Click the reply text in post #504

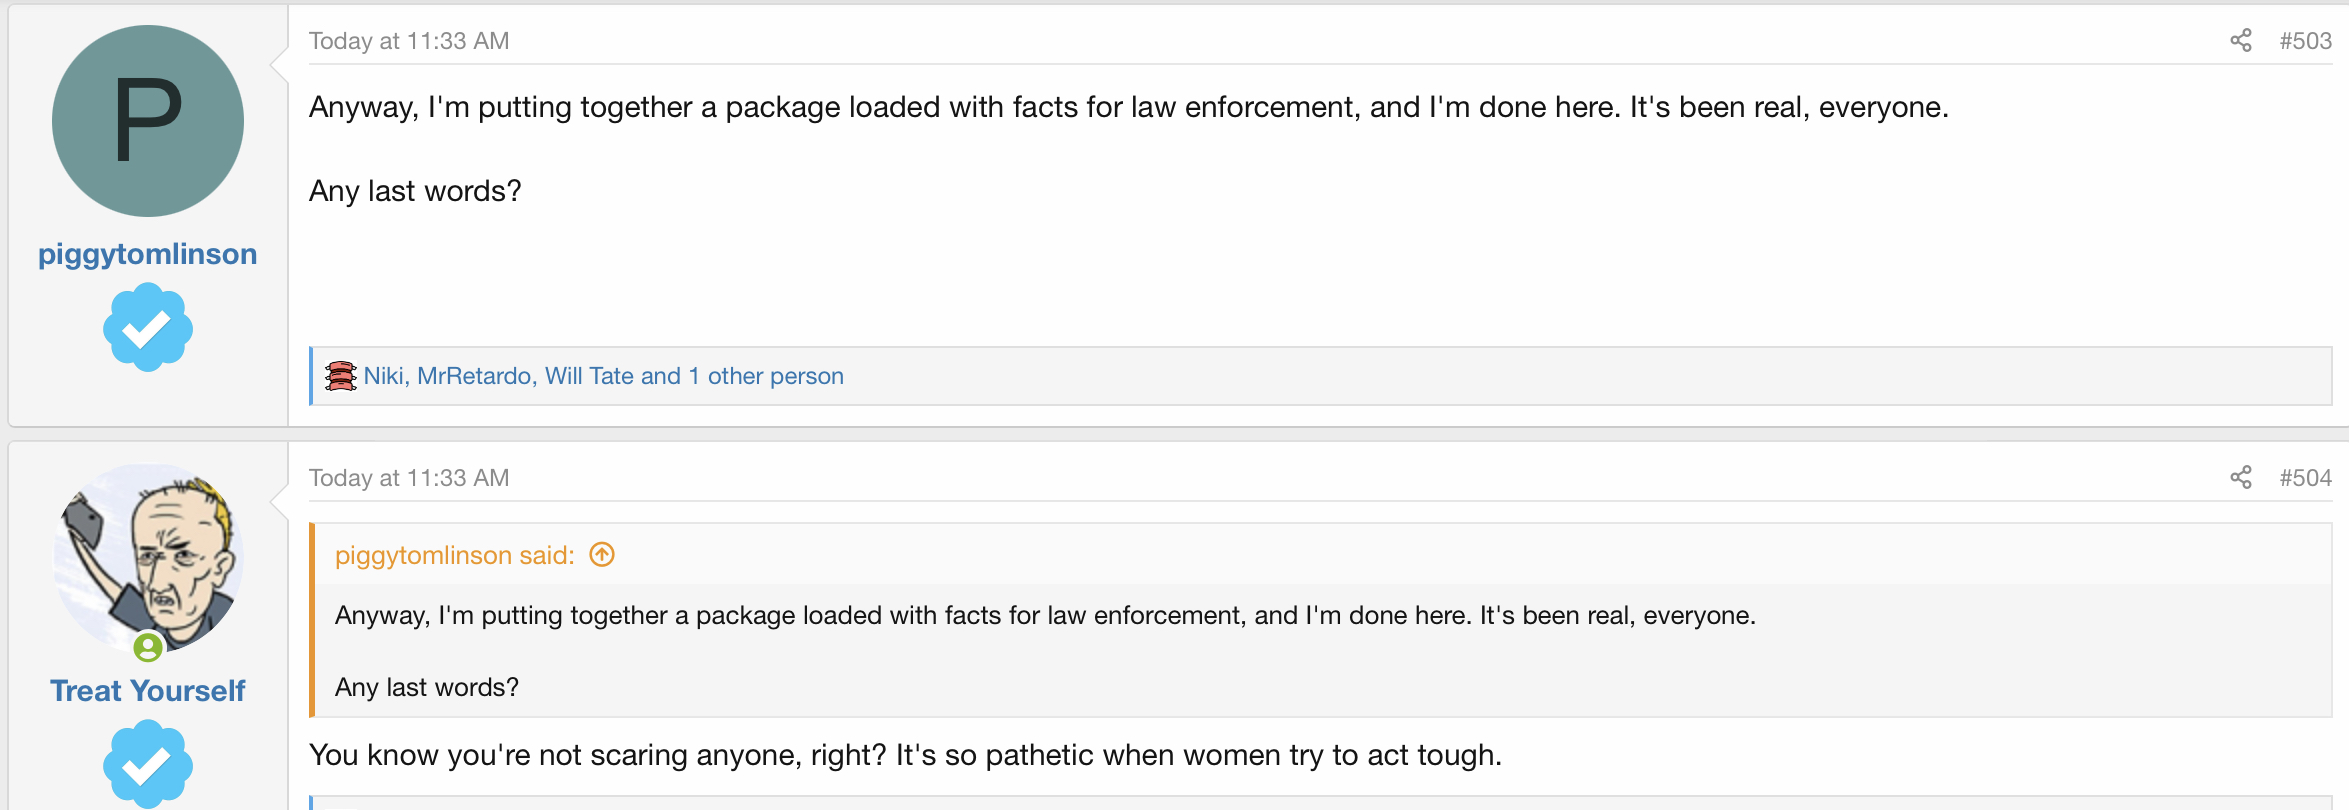905,755
